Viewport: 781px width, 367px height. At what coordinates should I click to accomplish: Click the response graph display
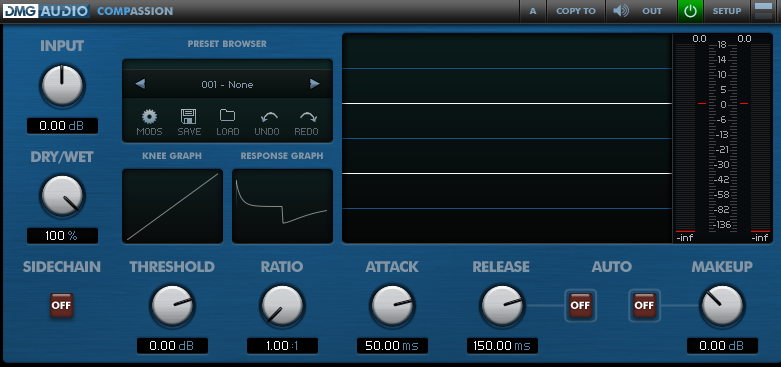(x=282, y=206)
